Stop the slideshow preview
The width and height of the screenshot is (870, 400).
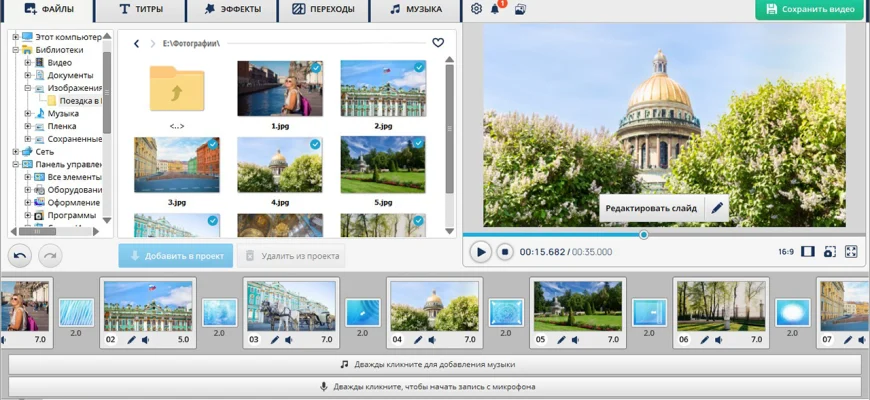tap(505, 252)
